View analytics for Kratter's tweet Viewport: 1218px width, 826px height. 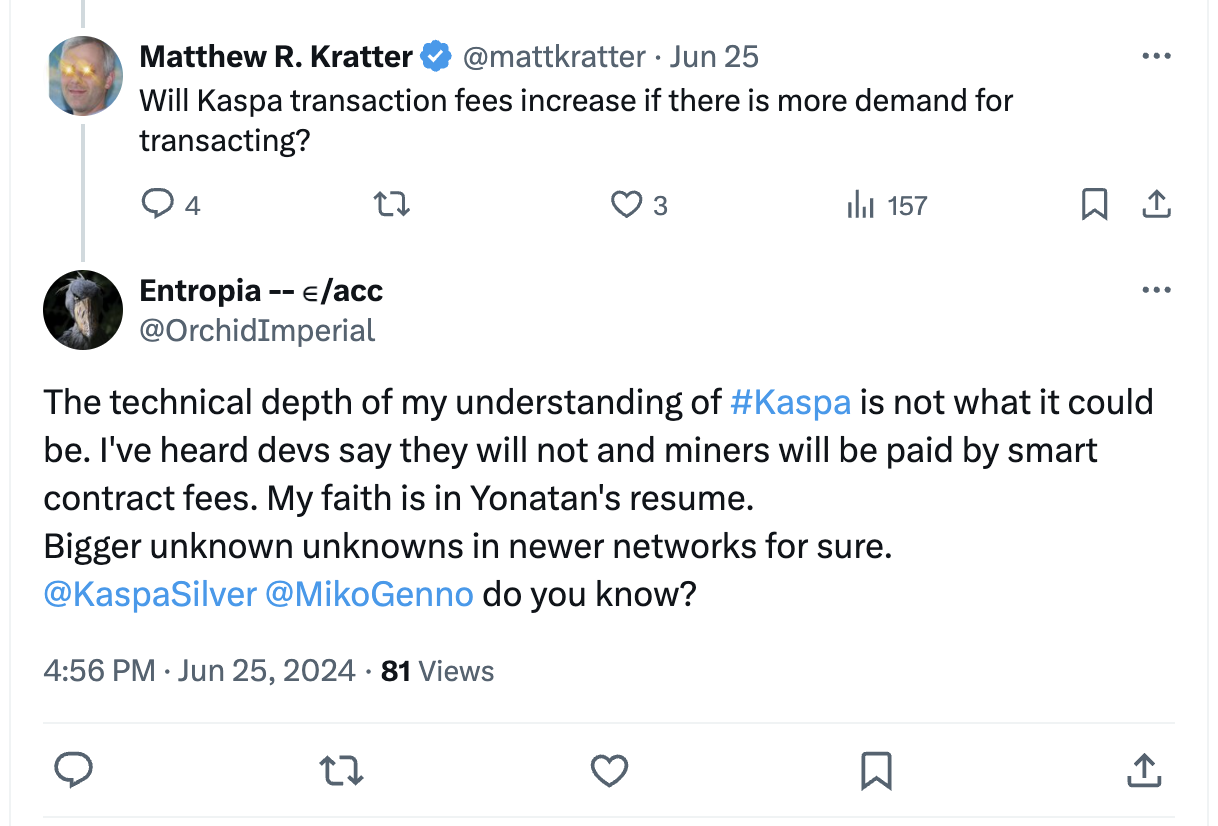point(861,205)
